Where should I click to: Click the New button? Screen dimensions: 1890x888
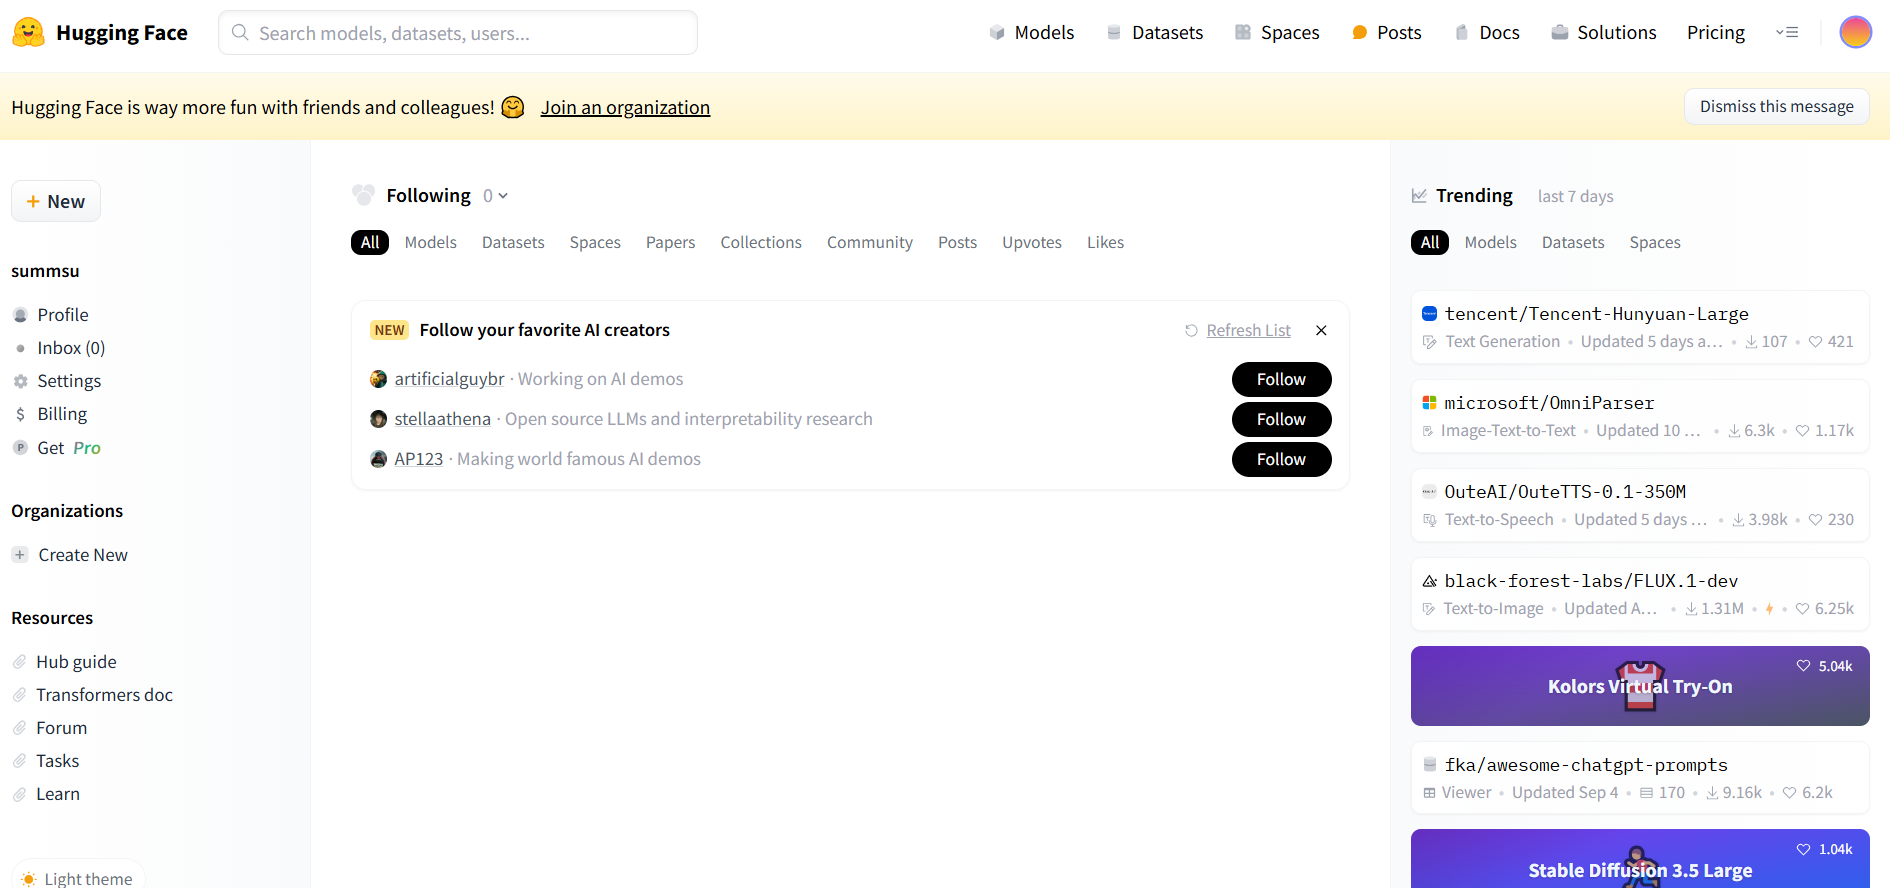tap(56, 201)
